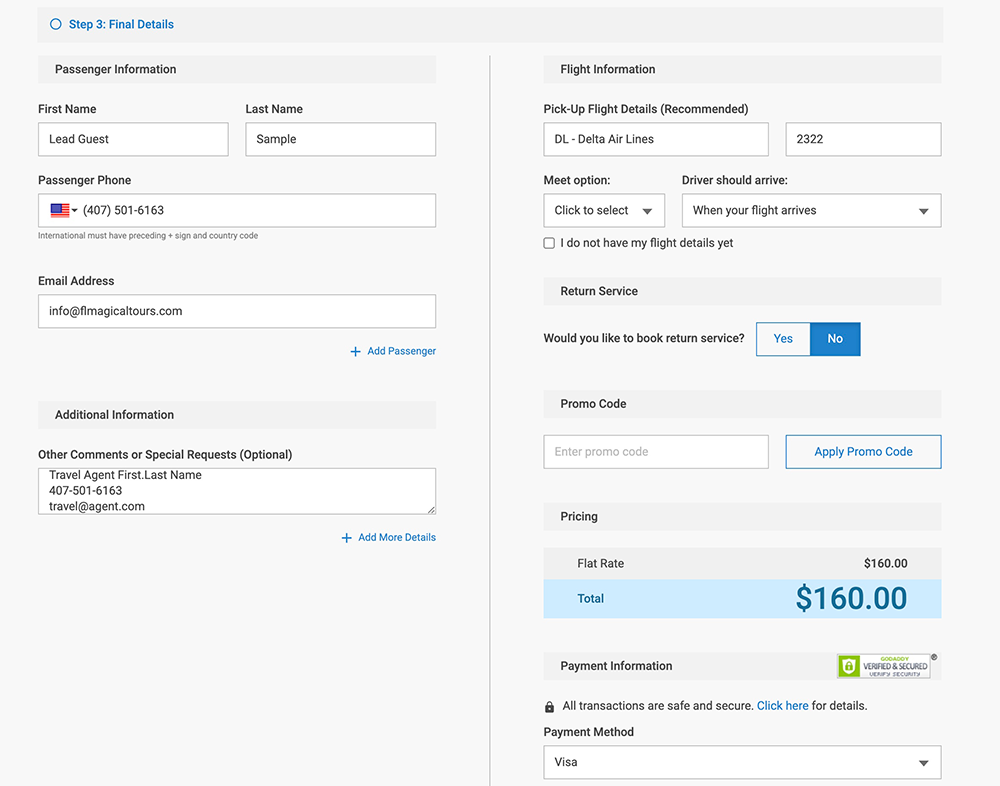Click the plus icon beside Add Passenger
The image size is (1000, 786).
pyautogui.click(x=355, y=352)
